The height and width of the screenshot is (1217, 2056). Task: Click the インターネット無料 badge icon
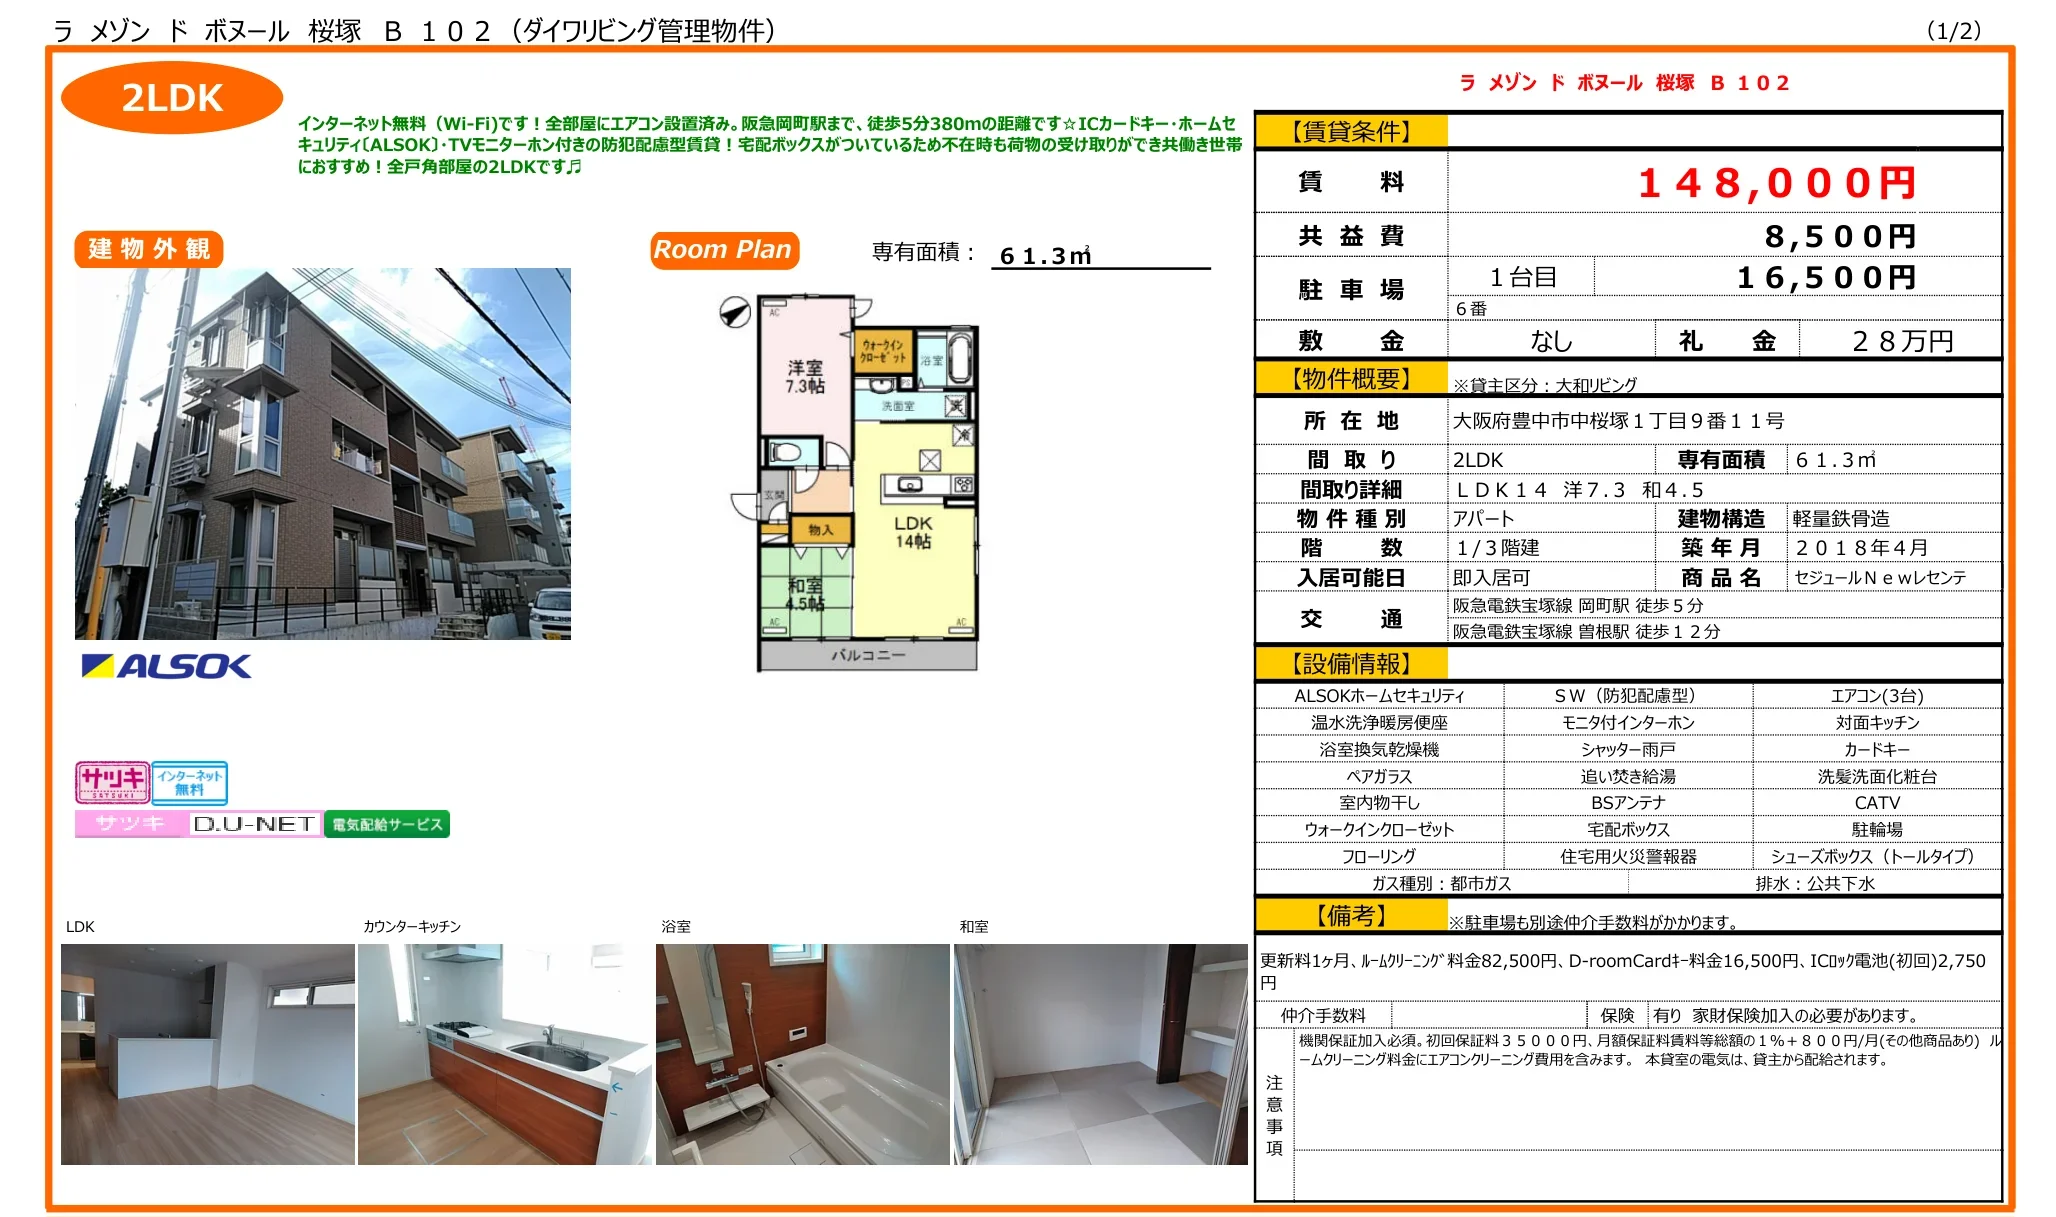[190, 782]
